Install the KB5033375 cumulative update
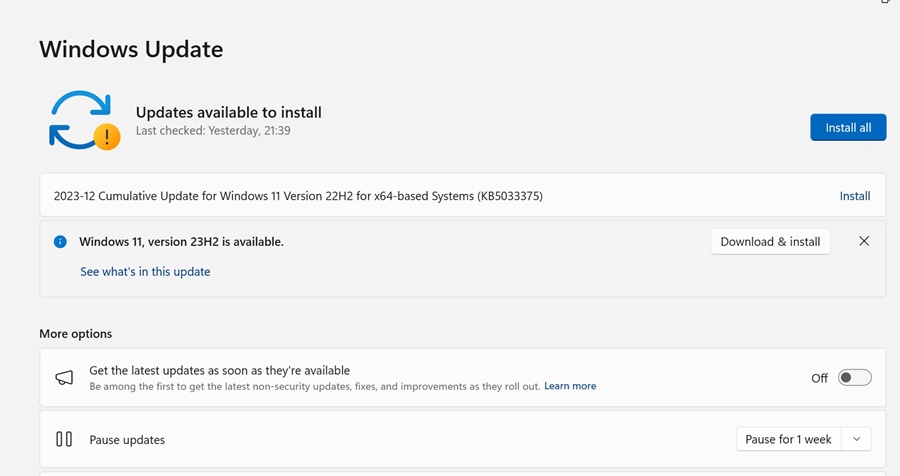The width and height of the screenshot is (900, 476). pyautogui.click(x=855, y=196)
